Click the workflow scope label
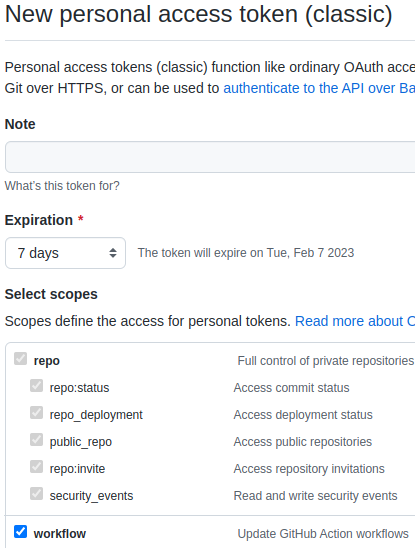415x548 pixels. click(x=60, y=534)
